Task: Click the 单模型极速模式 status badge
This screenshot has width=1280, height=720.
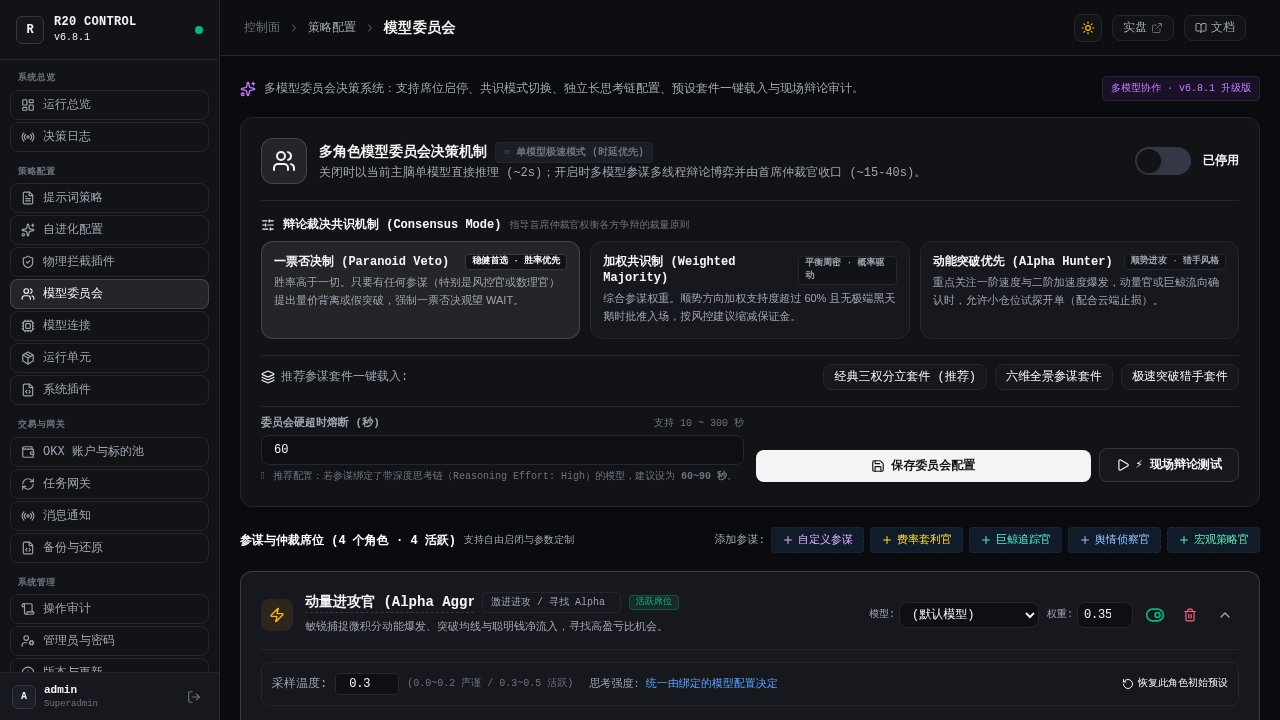Action: 574,152
